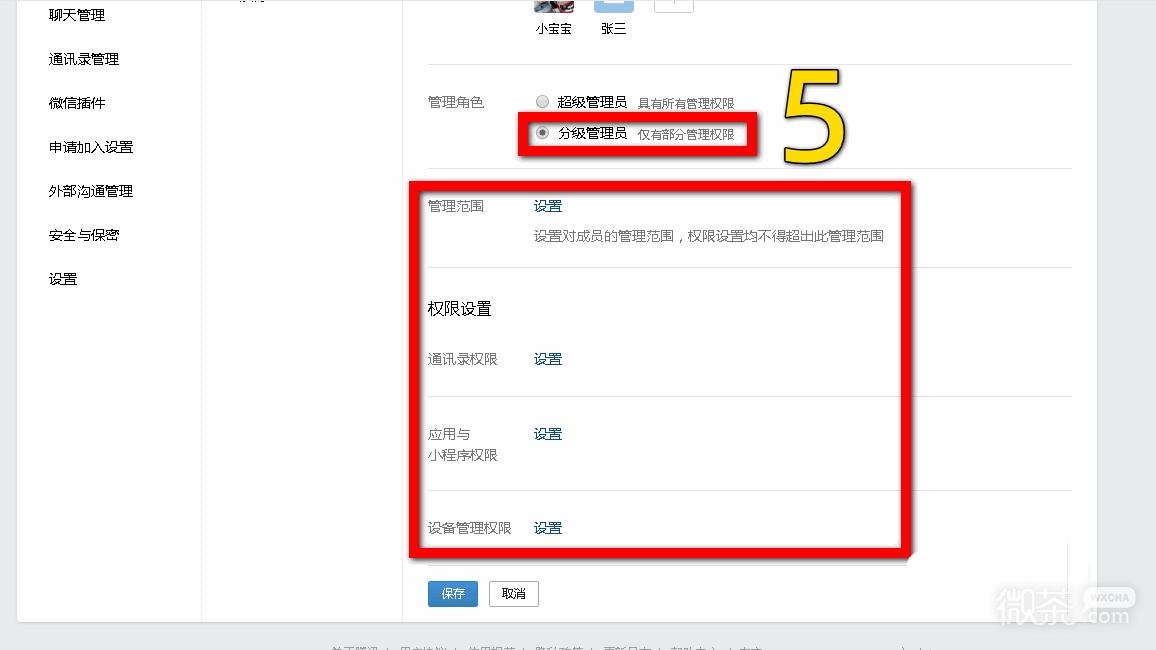The height and width of the screenshot is (650, 1156).
Task: Open 设置 link for 设备管理权限
Action: tap(548, 527)
